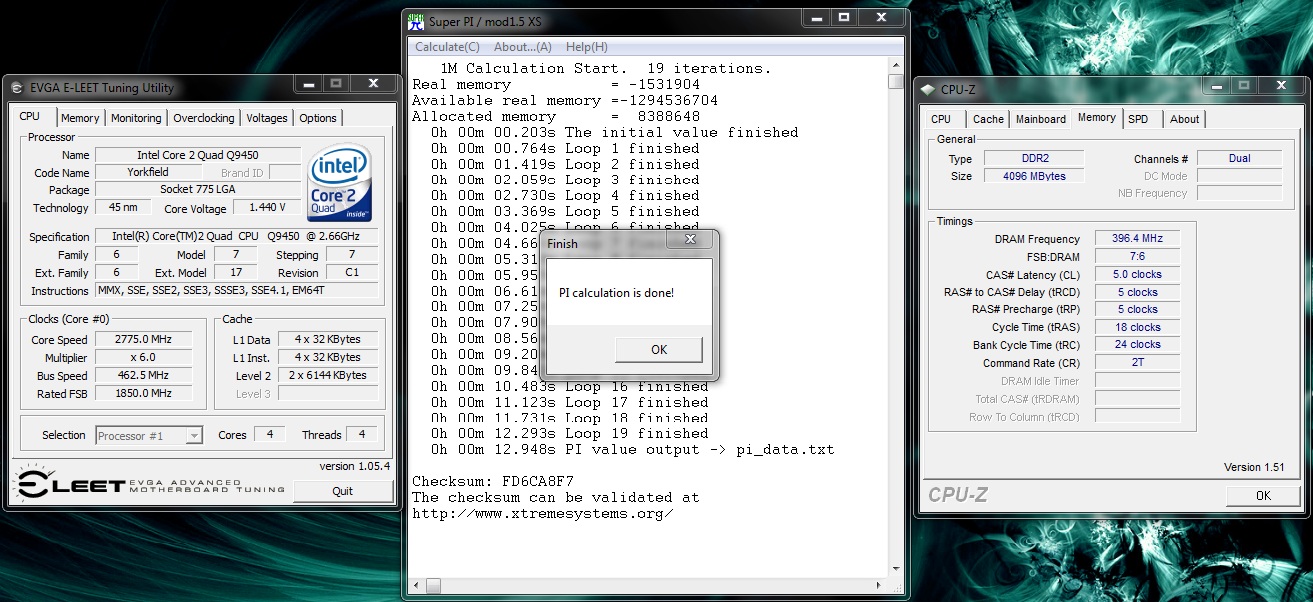The width and height of the screenshot is (1313, 602).
Task: Click the Bank Cycle Time value 24 clocks
Action: [1138, 344]
